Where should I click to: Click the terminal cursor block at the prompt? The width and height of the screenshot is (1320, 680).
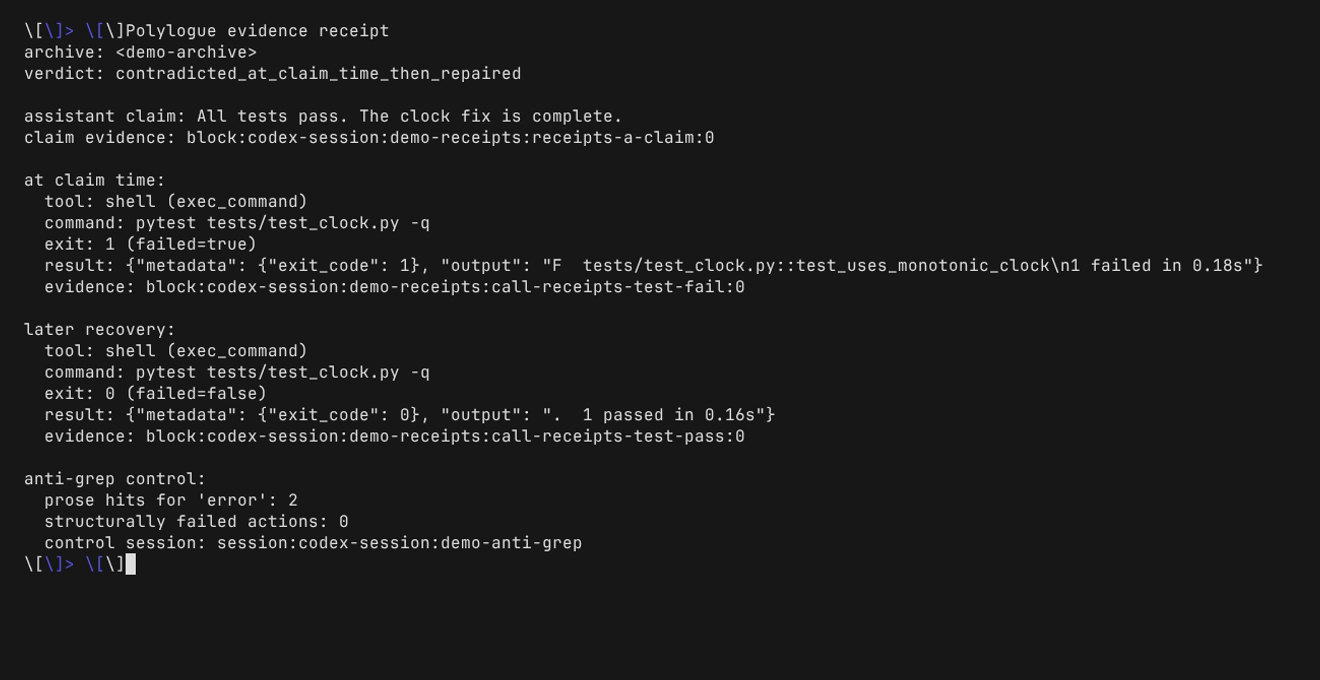click(130, 564)
